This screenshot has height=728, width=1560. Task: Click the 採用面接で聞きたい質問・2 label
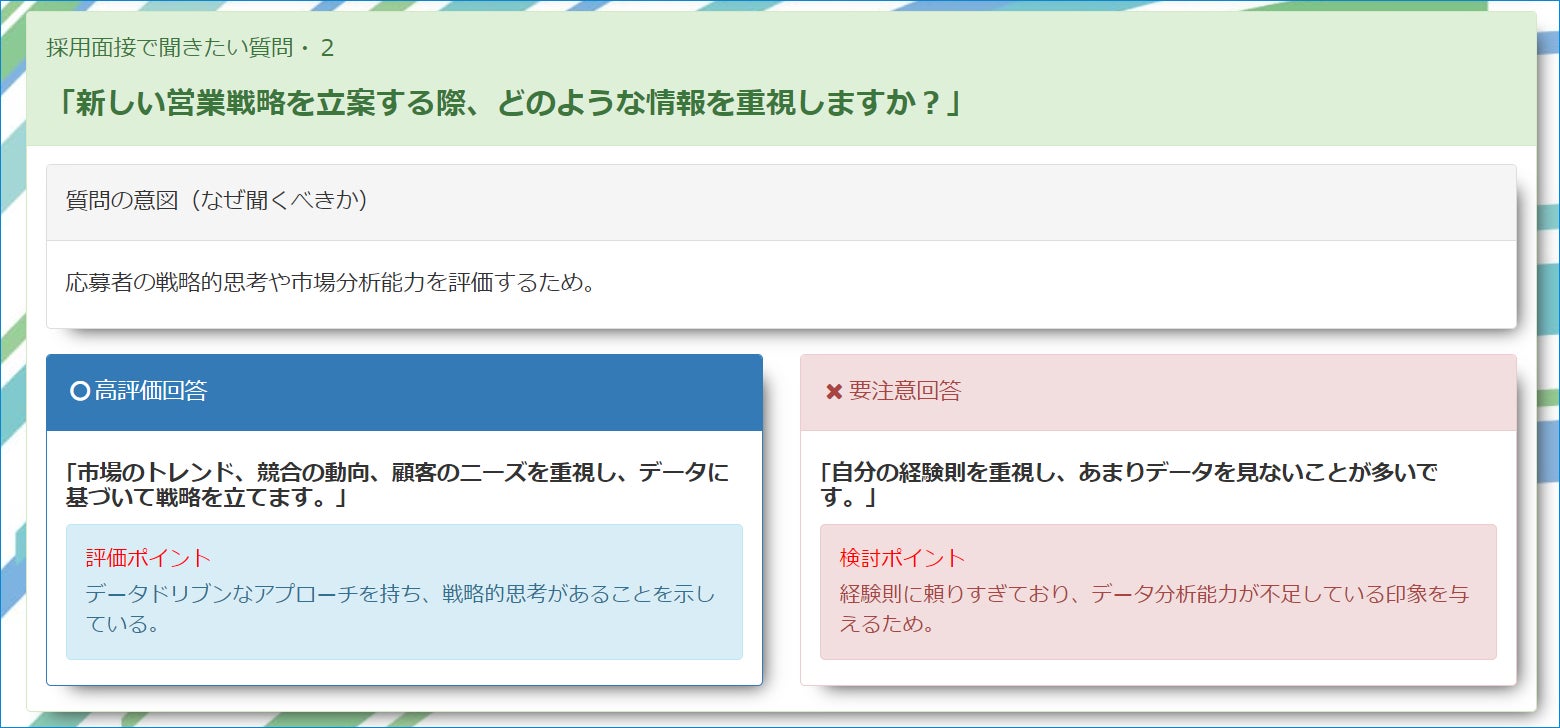pyautogui.click(x=190, y=48)
